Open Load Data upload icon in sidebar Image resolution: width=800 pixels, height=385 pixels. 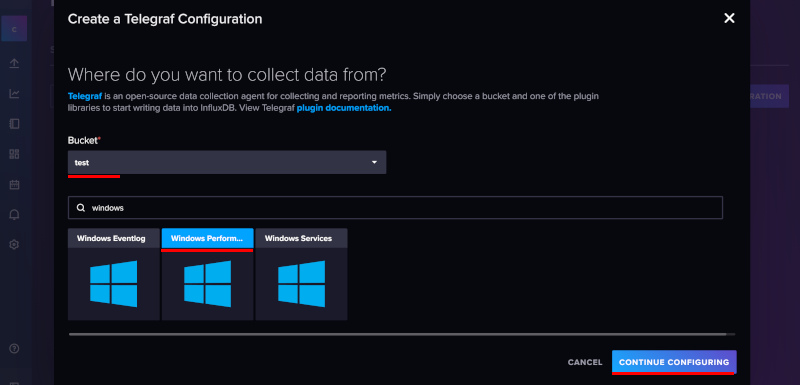[x=14, y=63]
